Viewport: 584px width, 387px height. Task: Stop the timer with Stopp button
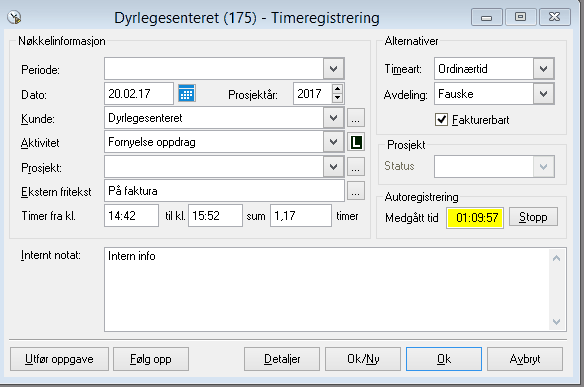click(533, 217)
